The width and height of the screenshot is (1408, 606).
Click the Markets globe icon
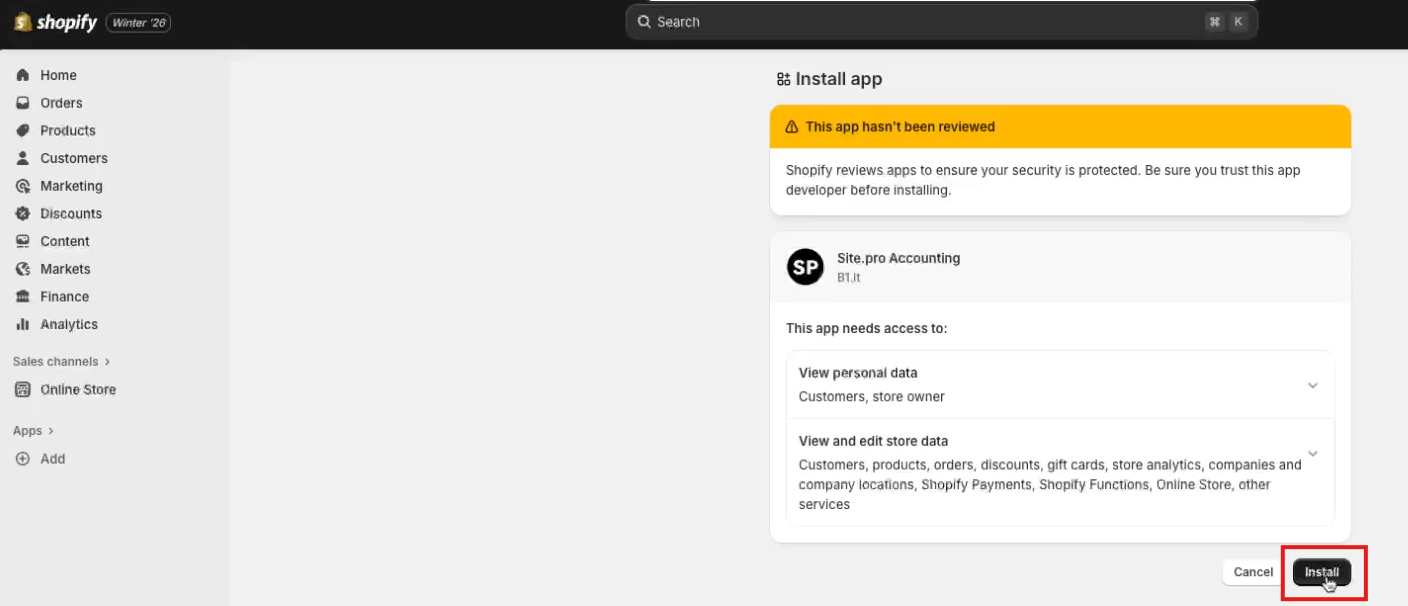pyautogui.click(x=23, y=269)
